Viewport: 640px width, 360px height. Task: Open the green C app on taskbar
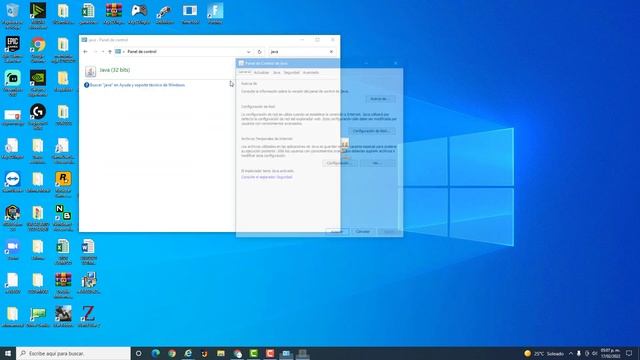[x=253, y=353]
